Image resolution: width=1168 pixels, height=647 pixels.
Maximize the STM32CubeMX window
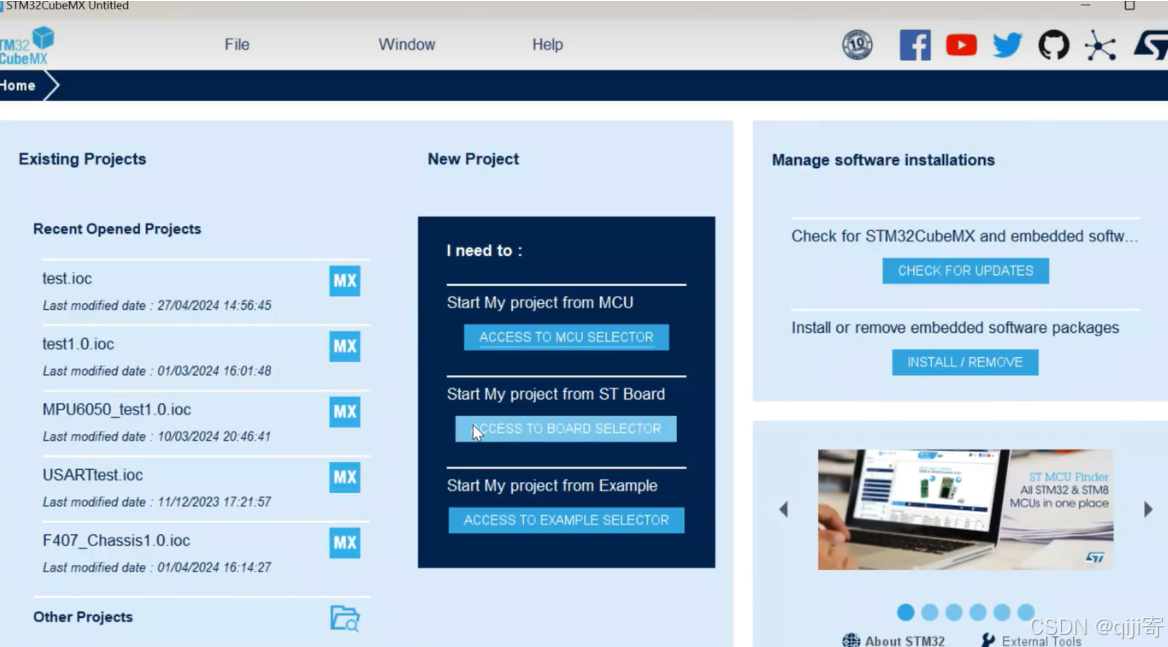[1129, 5]
